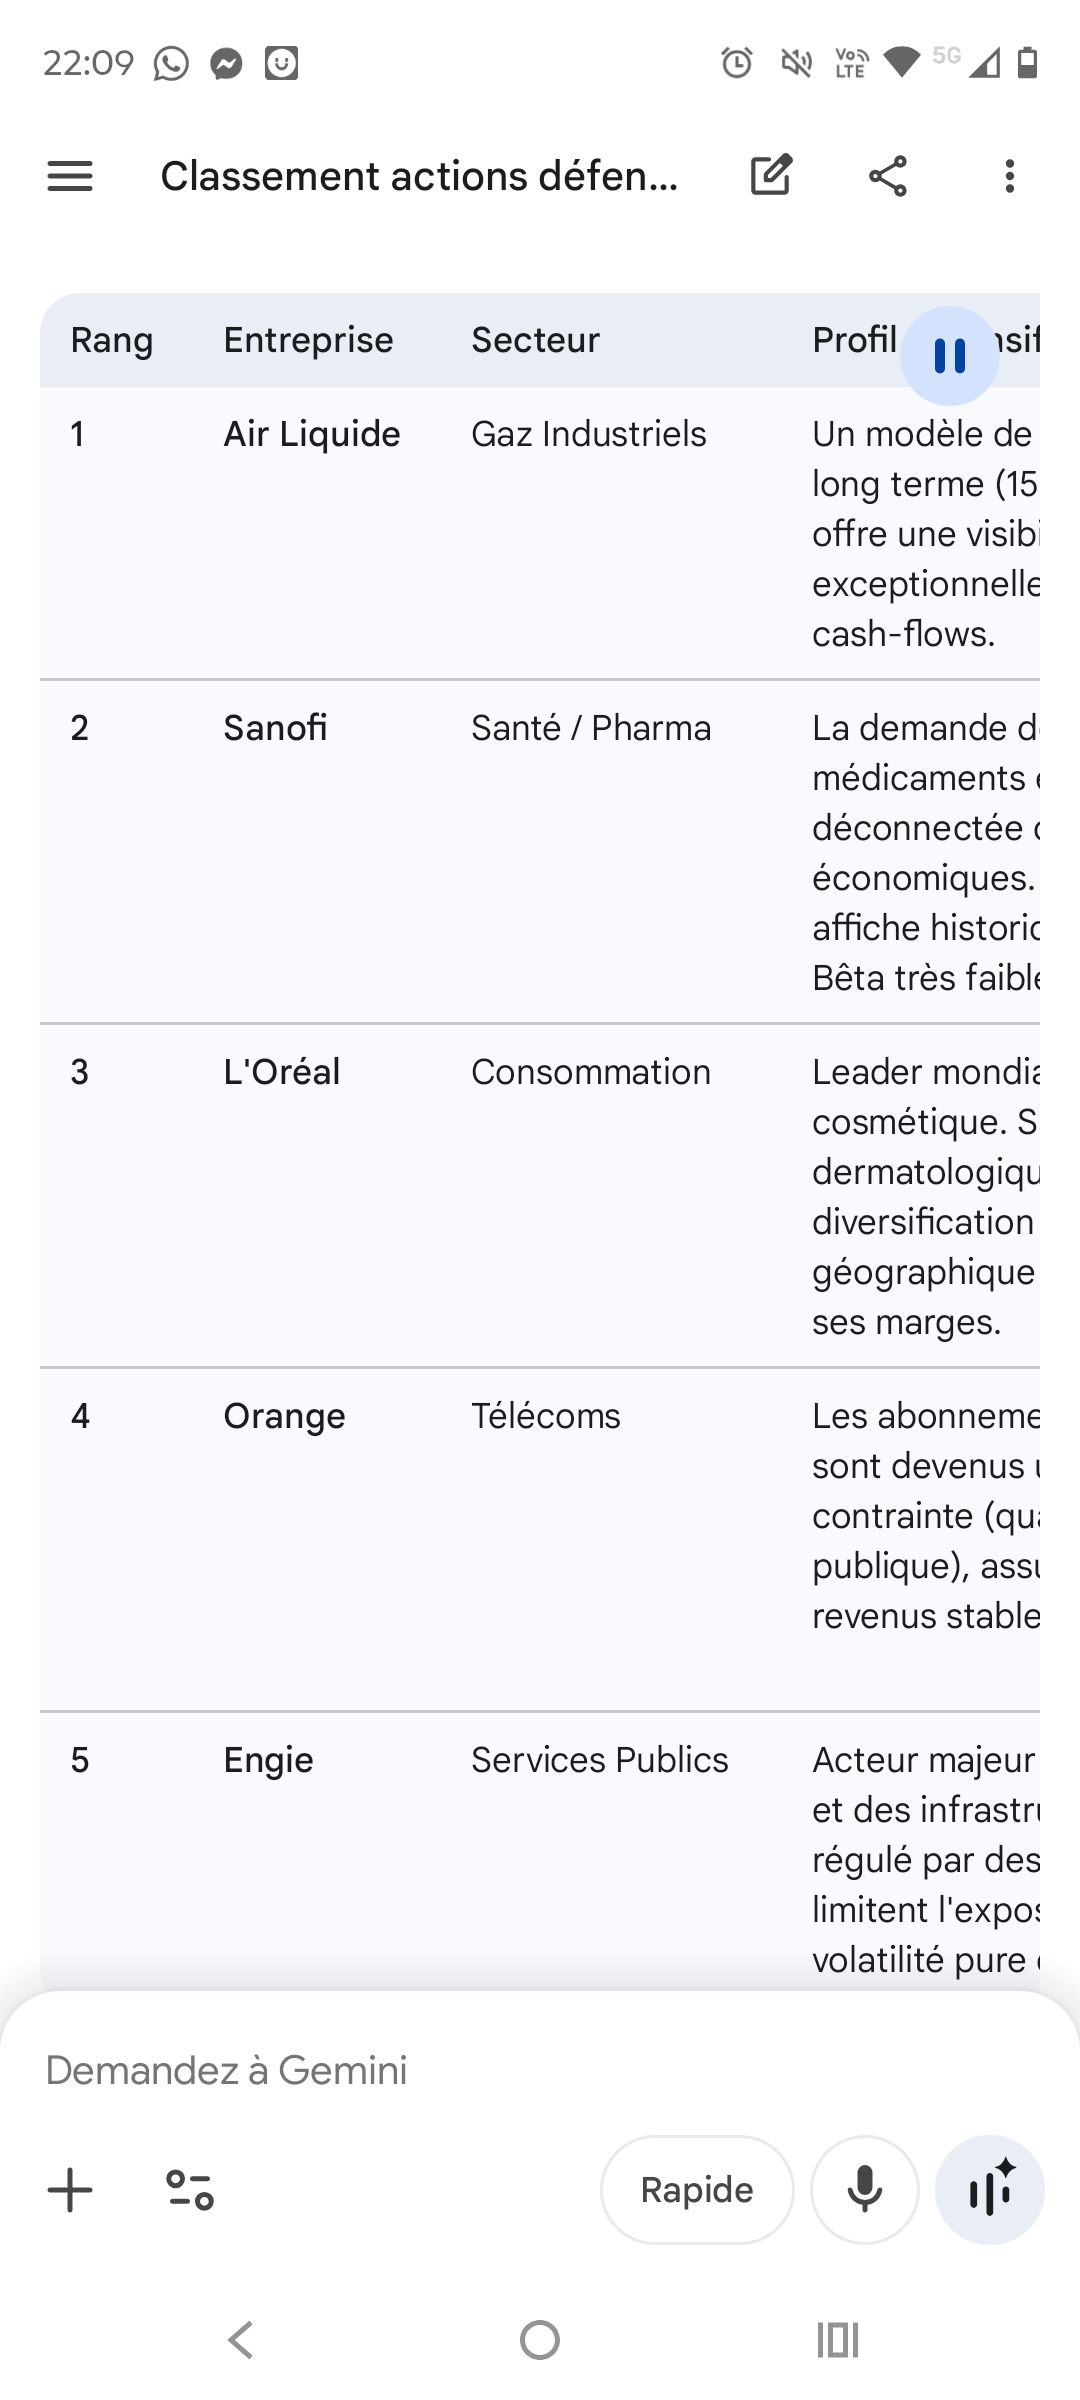This screenshot has height=2400, width=1080.
Task: Tap the Android back navigation button
Action: click(241, 2340)
